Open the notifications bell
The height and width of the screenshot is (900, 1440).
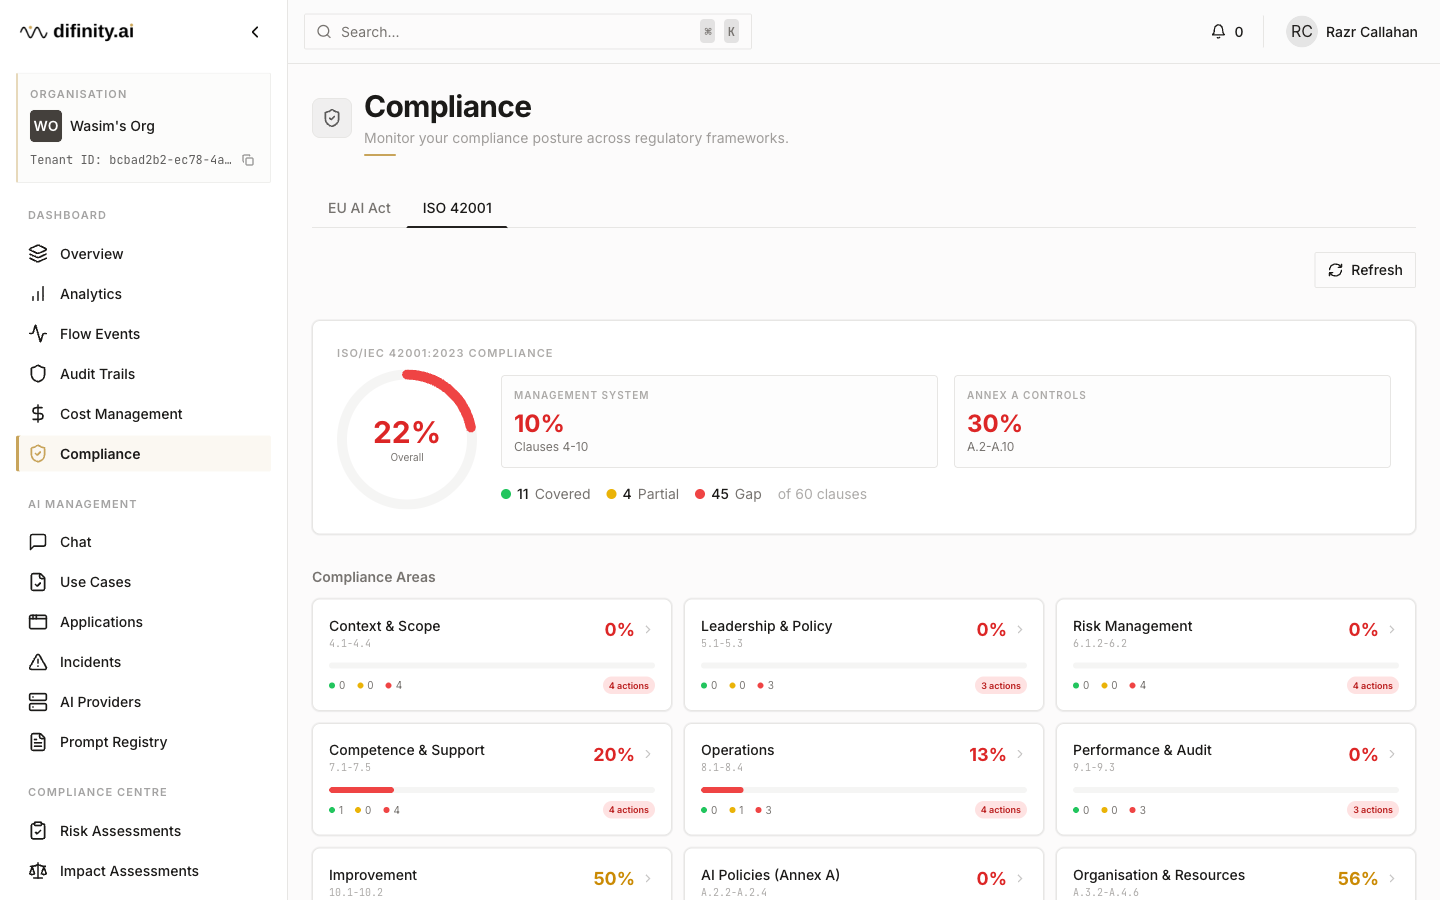point(1218,32)
